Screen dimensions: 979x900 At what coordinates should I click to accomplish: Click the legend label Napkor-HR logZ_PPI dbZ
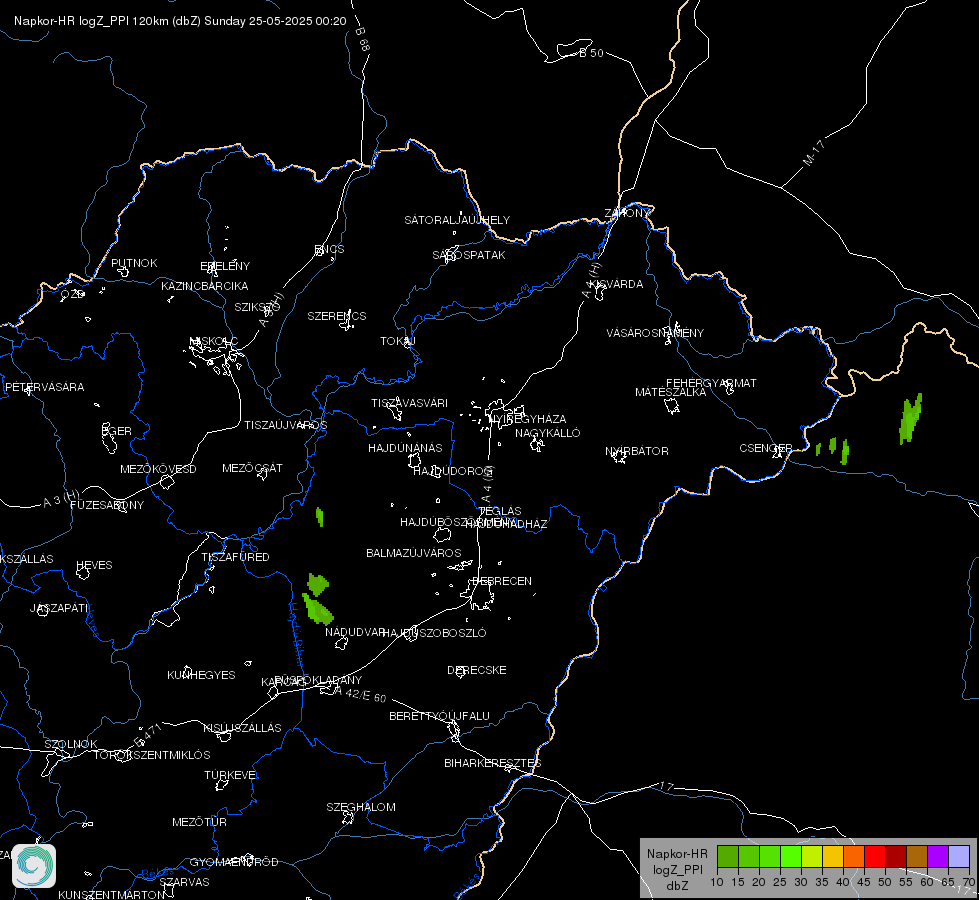(677, 869)
